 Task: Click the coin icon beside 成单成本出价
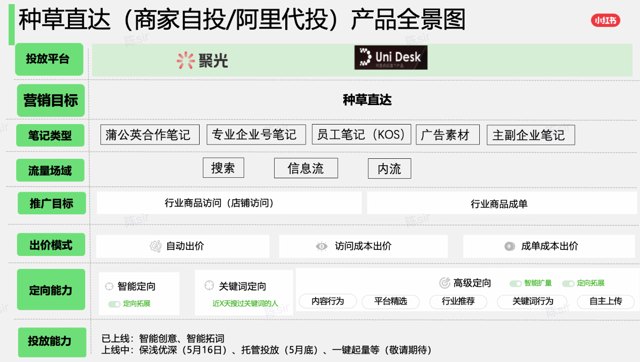point(509,246)
